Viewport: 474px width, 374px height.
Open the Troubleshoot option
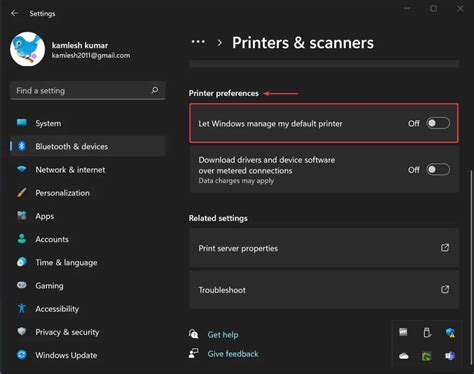pos(324,289)
